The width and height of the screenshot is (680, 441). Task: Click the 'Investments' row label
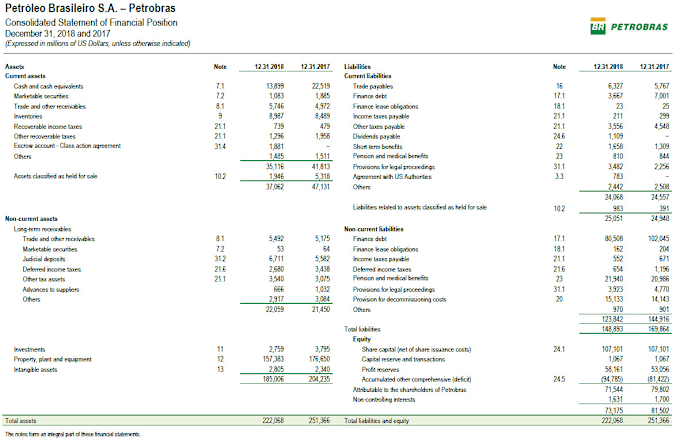point(29,350)
